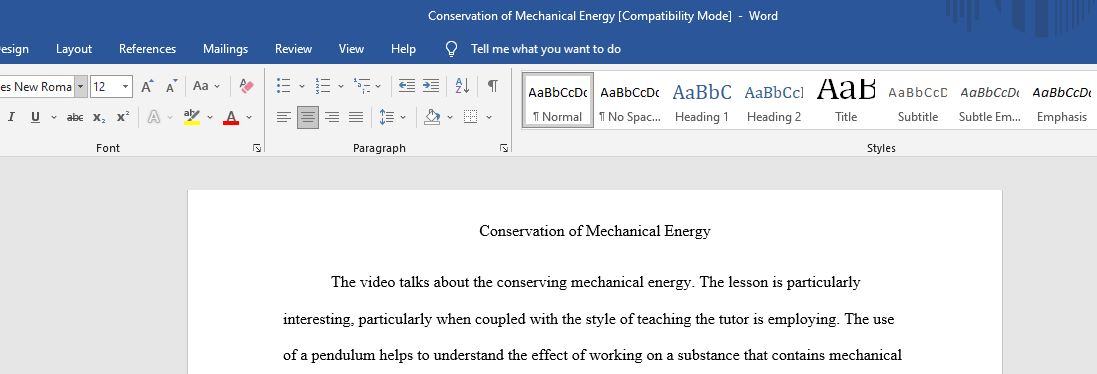Screen dimensions: 1097x374
Task: Apply superscript formatting
Action: (123, 117)
